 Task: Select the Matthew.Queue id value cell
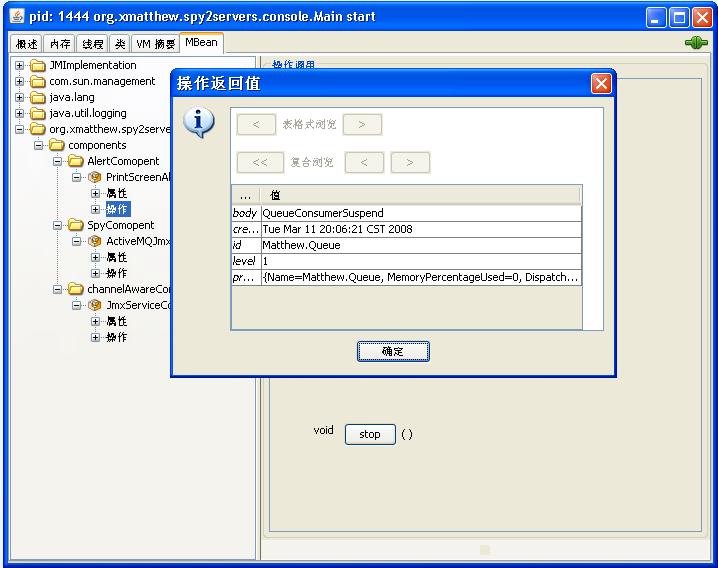421,245
